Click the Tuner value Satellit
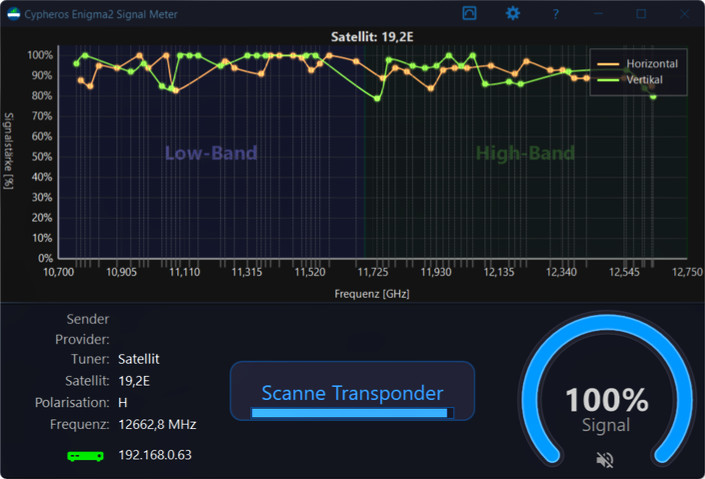The image size is (705, 479). [138, 359]
